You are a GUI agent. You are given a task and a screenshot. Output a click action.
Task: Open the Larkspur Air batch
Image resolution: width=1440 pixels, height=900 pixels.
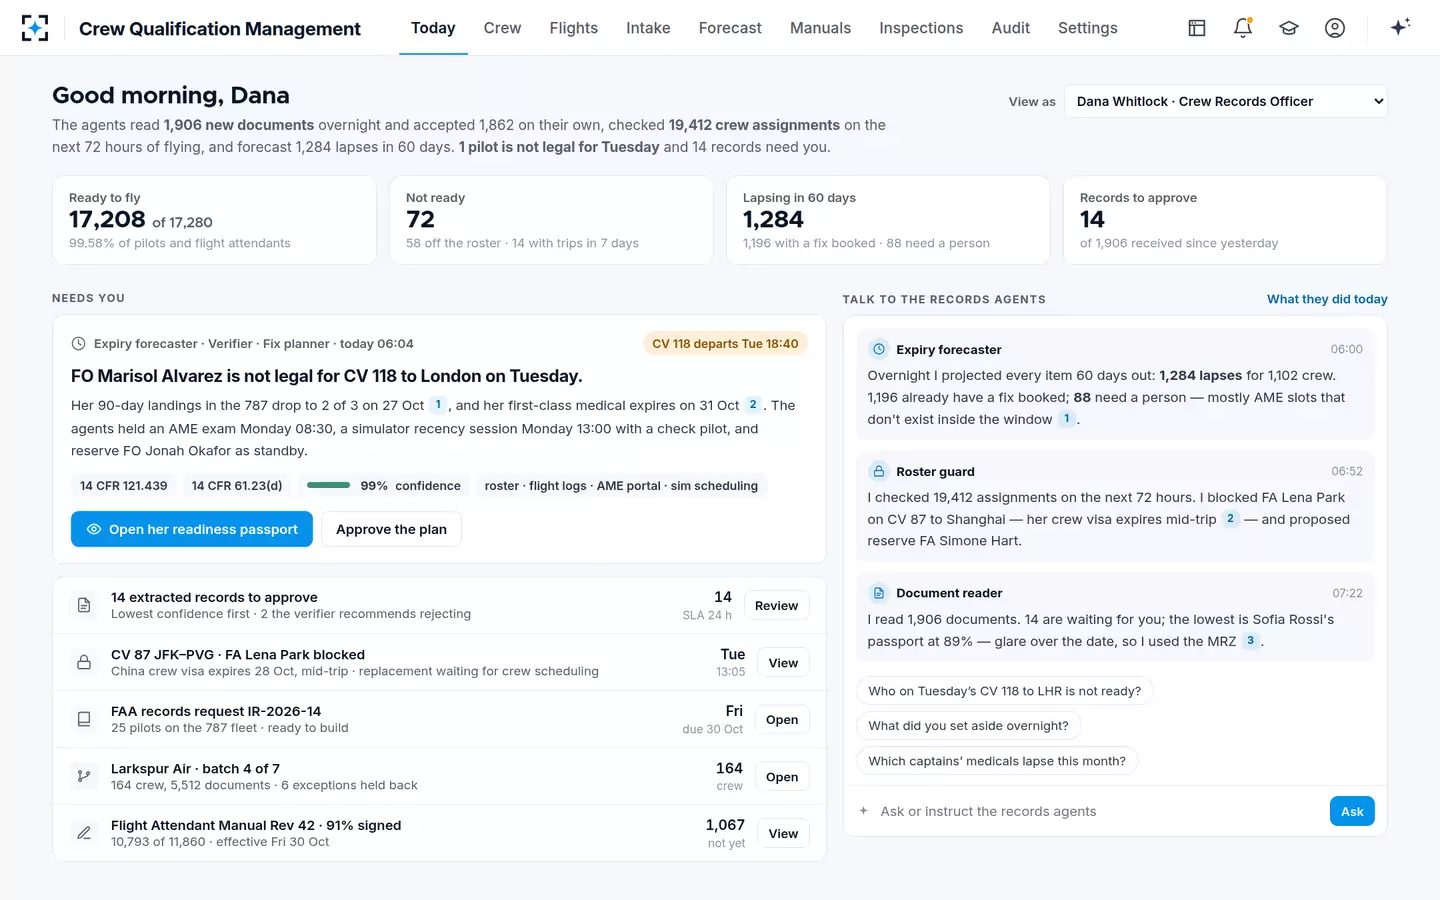pos(782,777)
